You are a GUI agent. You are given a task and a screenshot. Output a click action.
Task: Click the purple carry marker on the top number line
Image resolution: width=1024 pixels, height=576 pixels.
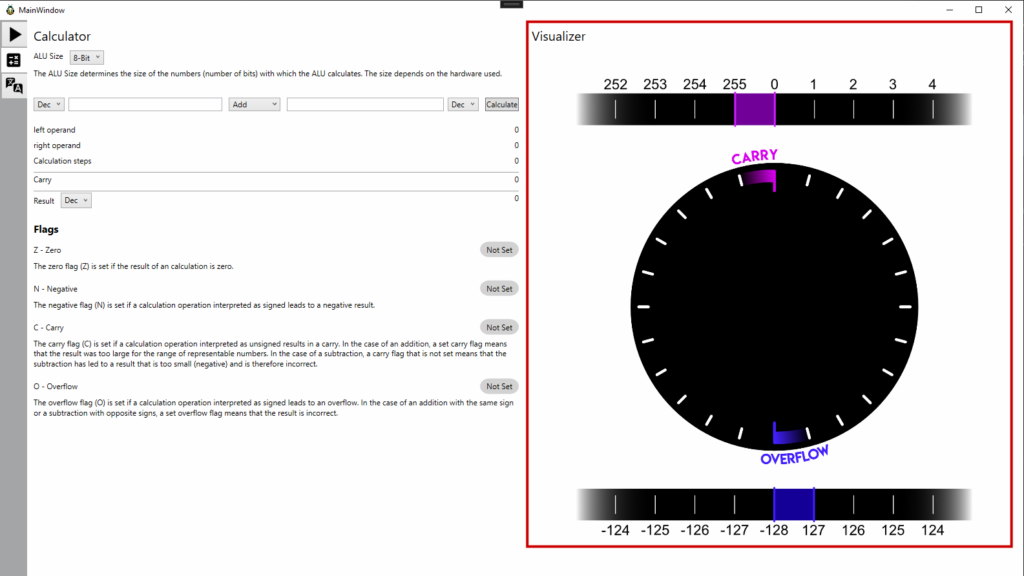pos(755,109)
